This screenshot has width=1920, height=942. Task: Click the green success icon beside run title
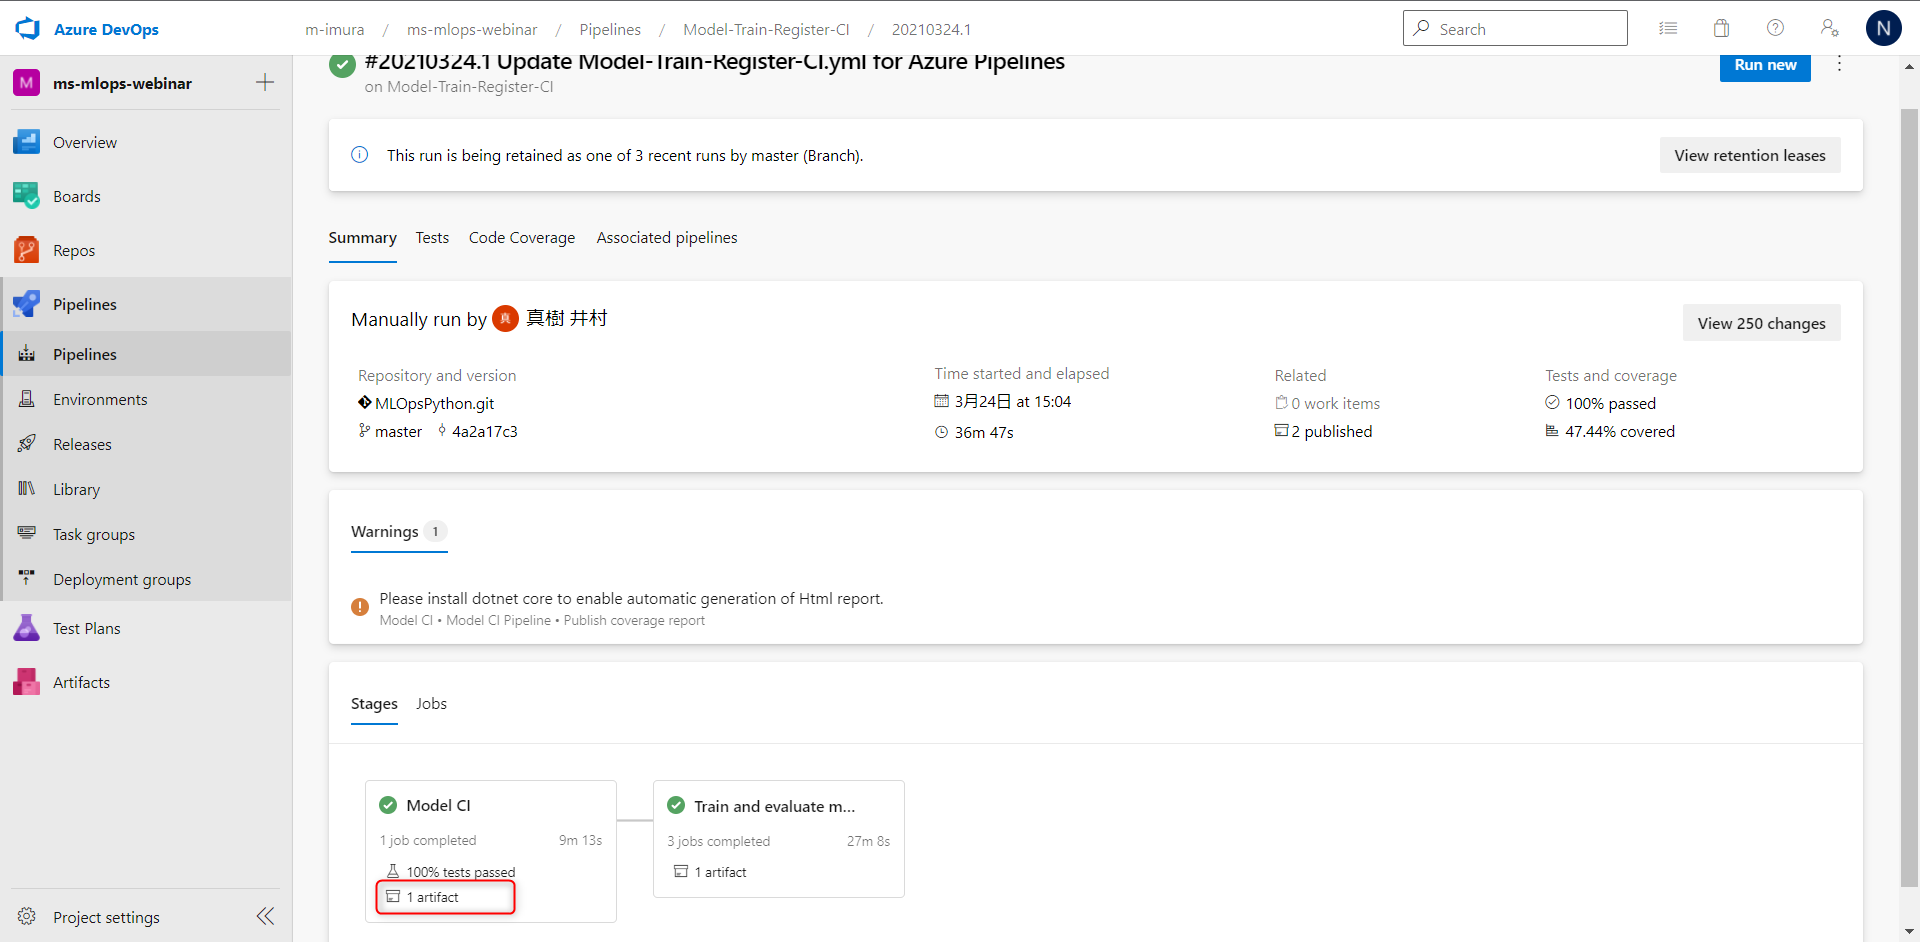tap(342, 65)
